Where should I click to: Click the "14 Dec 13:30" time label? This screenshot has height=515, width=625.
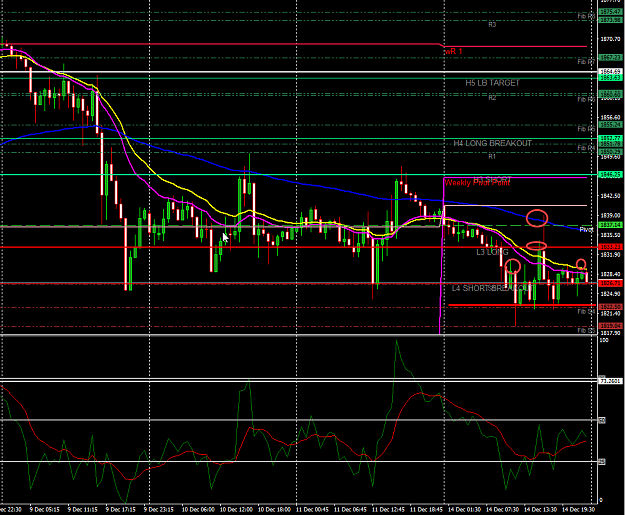coord(540,509)
